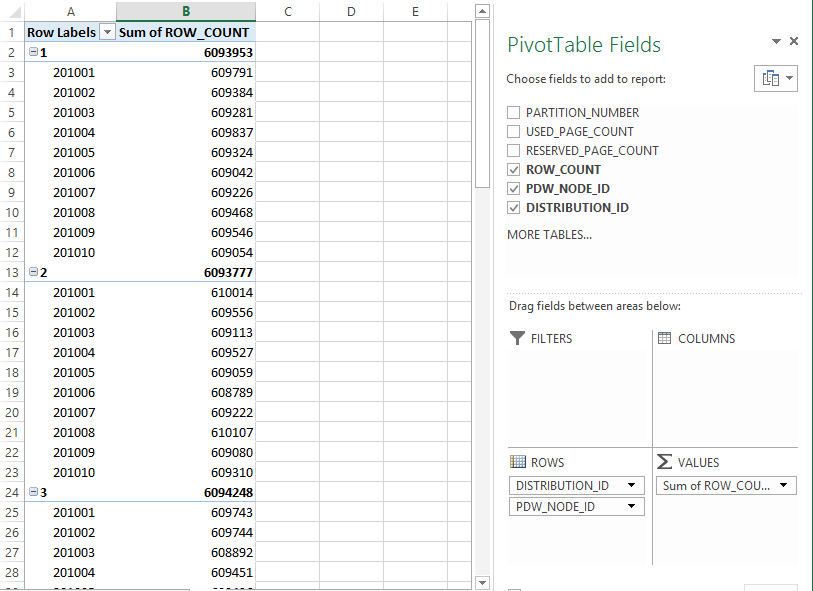The width and height of the screenshot is (813, 591).
Task: Collapse distribution group 2
Action: (x=33, y=272)
